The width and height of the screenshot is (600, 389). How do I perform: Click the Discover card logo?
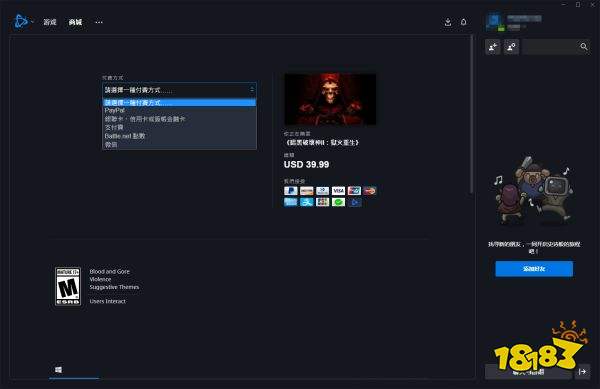pos(307,190)
